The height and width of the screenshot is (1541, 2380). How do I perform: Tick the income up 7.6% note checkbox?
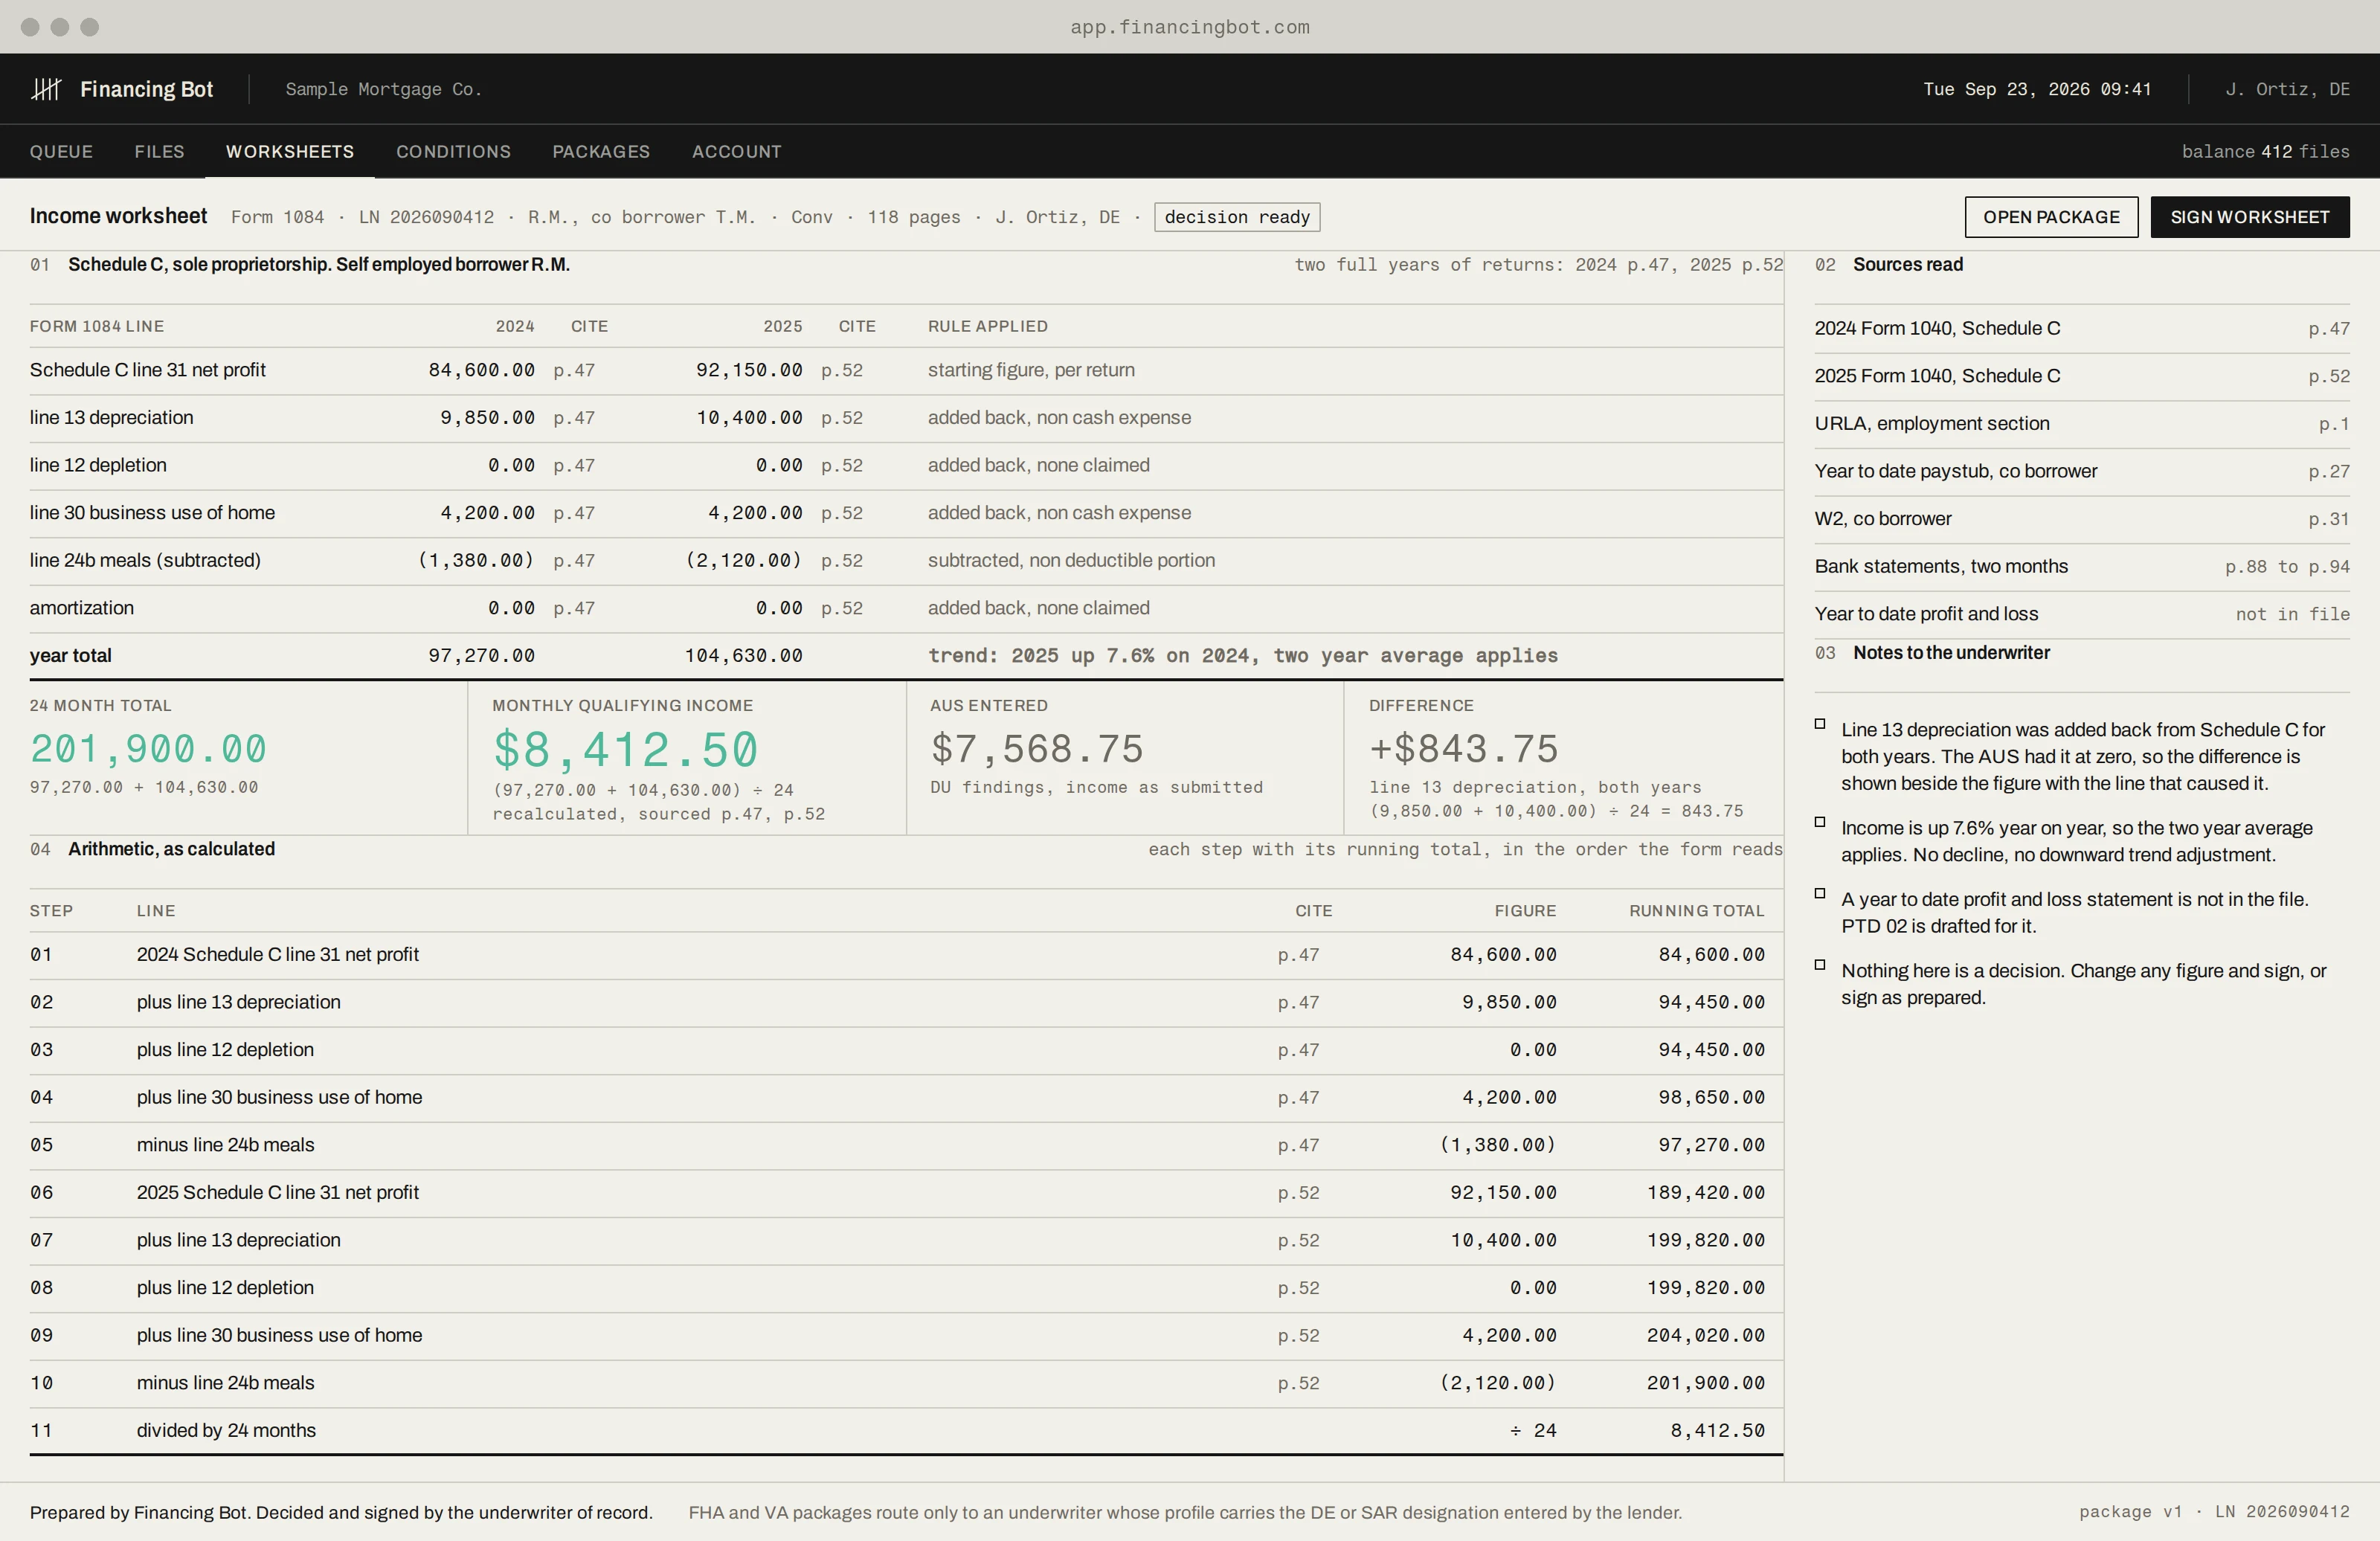click(1820, 822)
